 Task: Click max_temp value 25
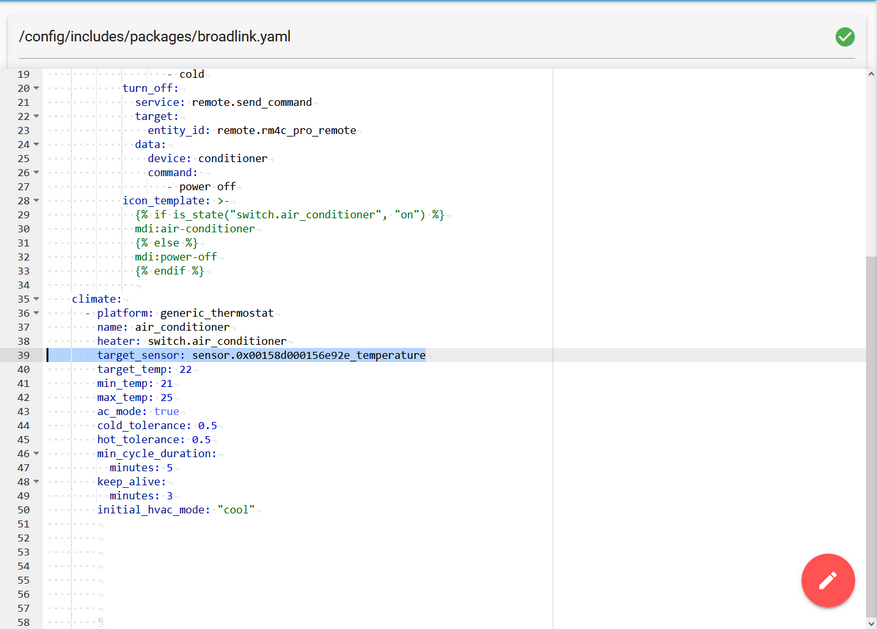click(167, 398)
